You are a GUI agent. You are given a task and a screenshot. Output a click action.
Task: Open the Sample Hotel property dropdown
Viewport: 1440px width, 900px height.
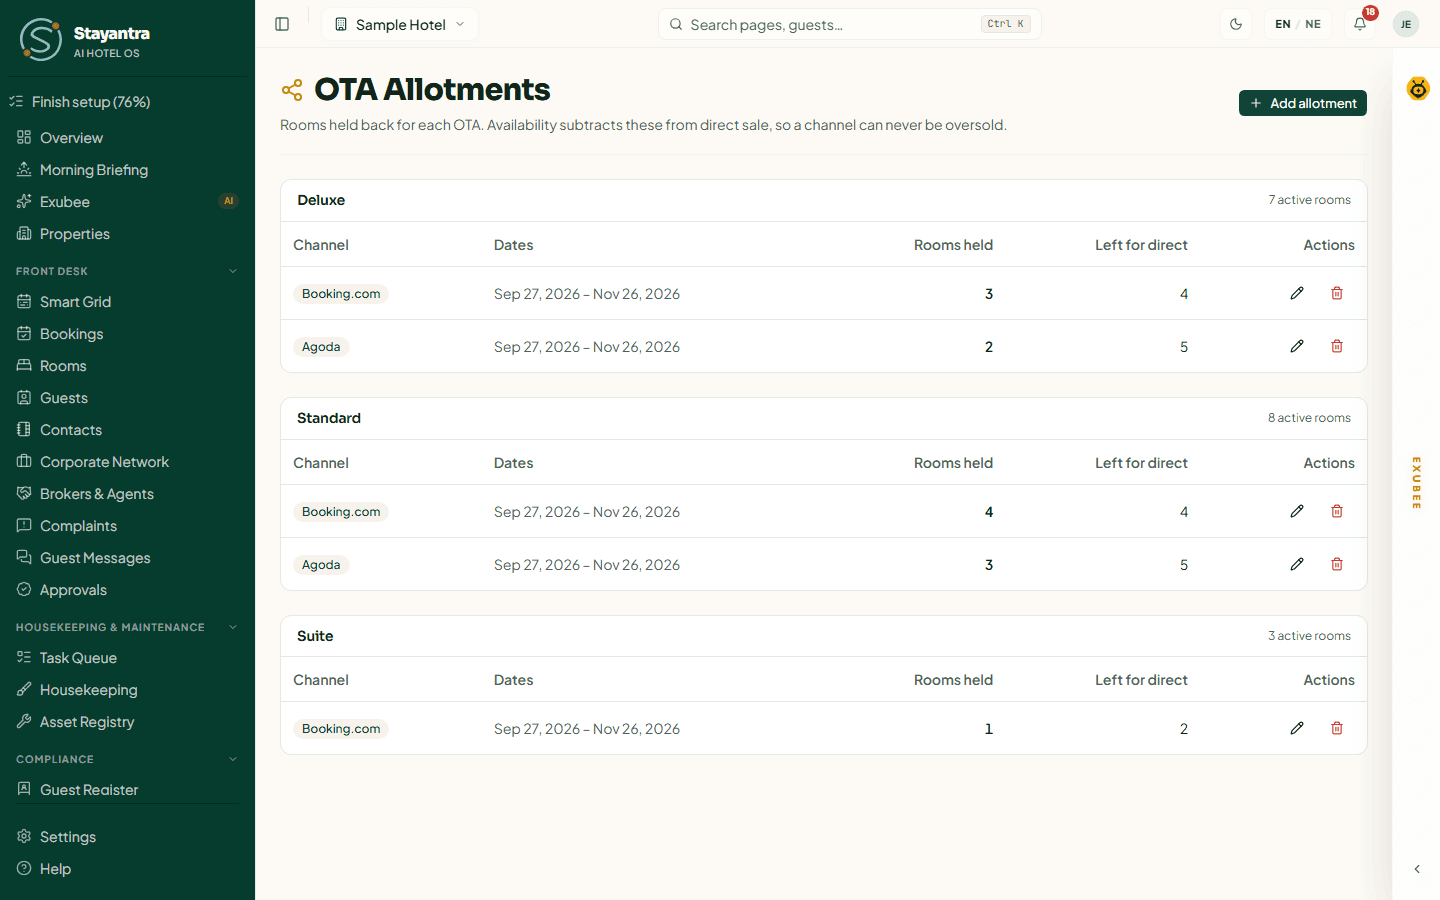click(x=400, y=24)
